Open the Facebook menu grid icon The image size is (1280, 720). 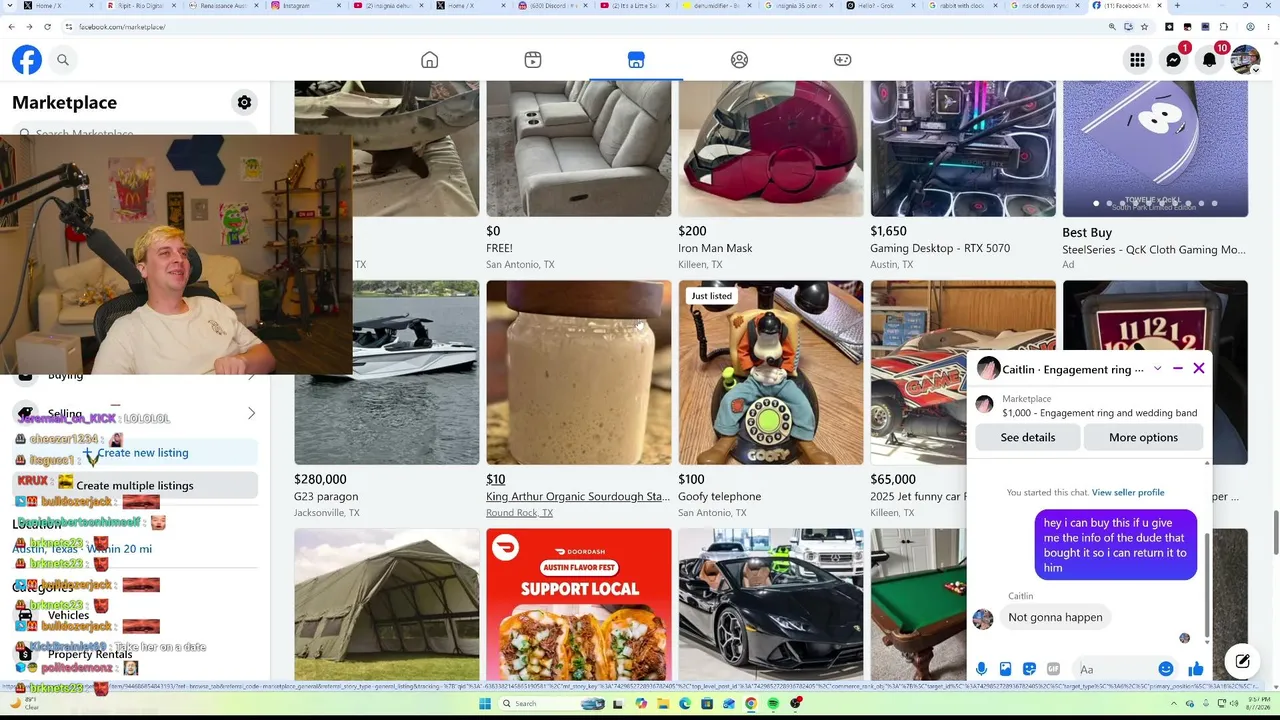point(1137,60)
